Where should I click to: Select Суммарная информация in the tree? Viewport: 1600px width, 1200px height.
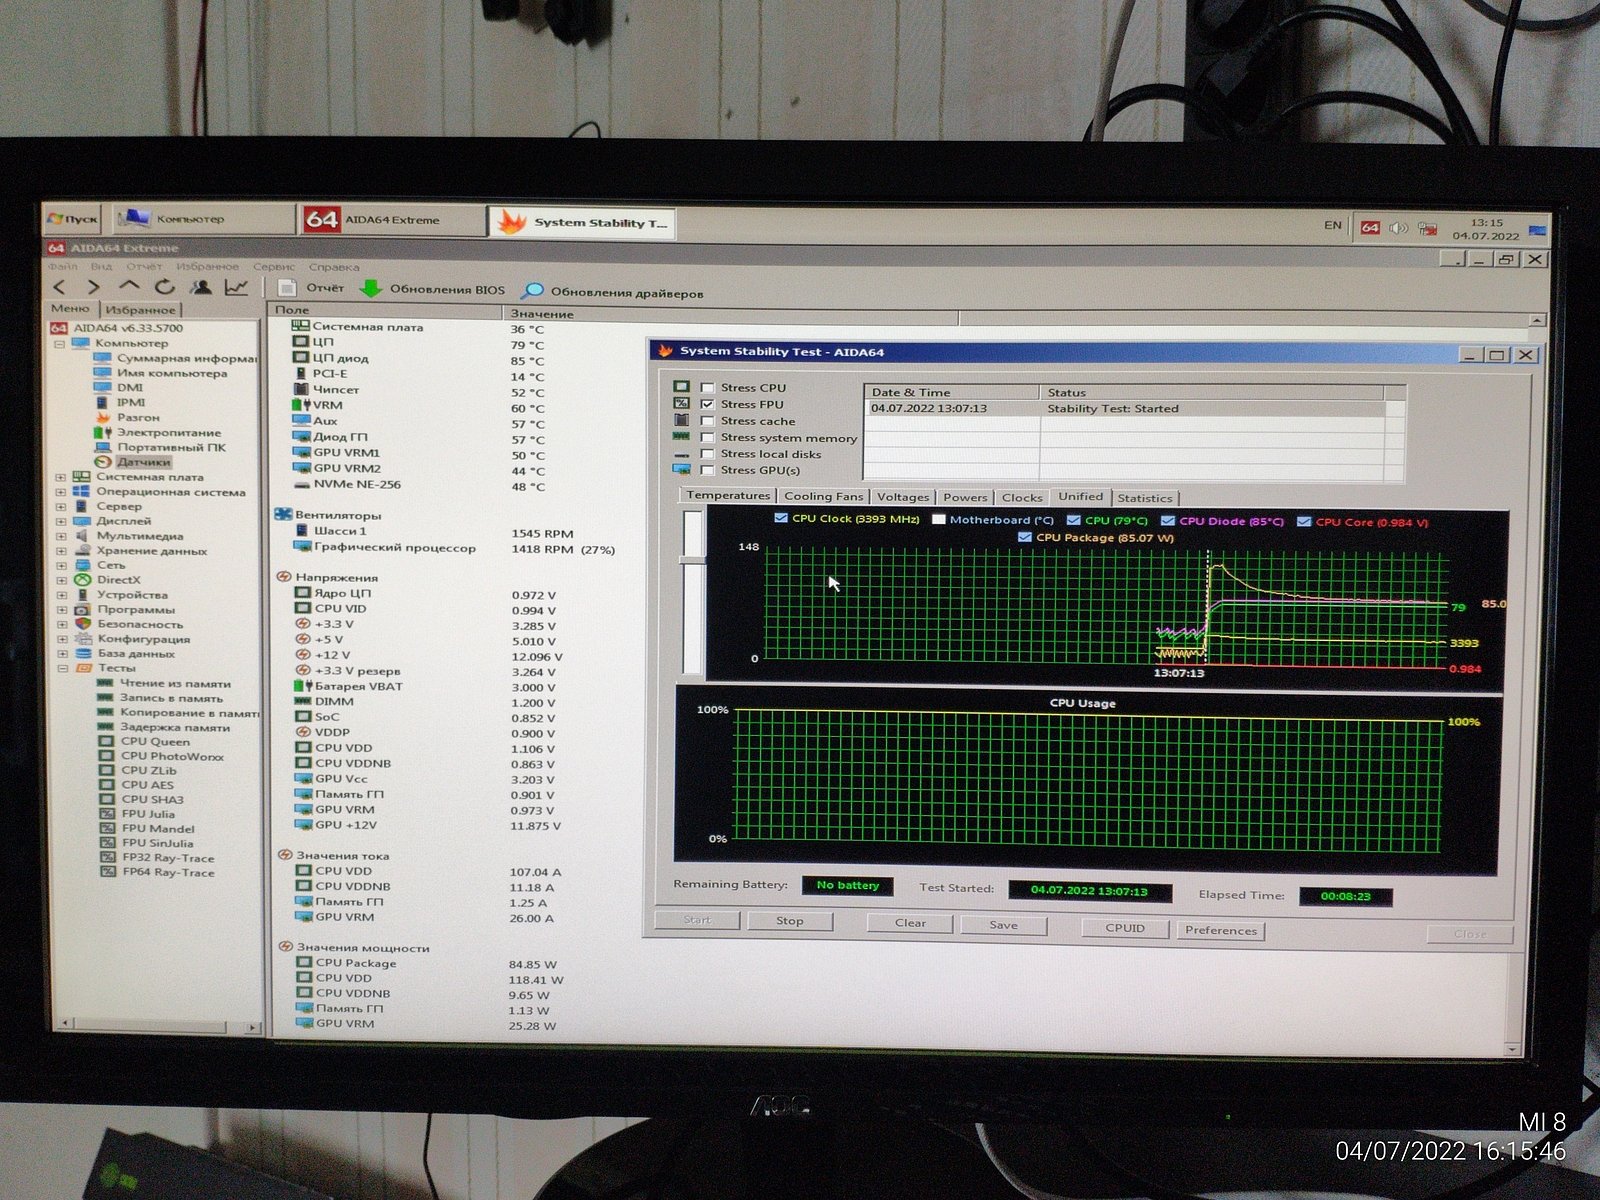(174, 358)
